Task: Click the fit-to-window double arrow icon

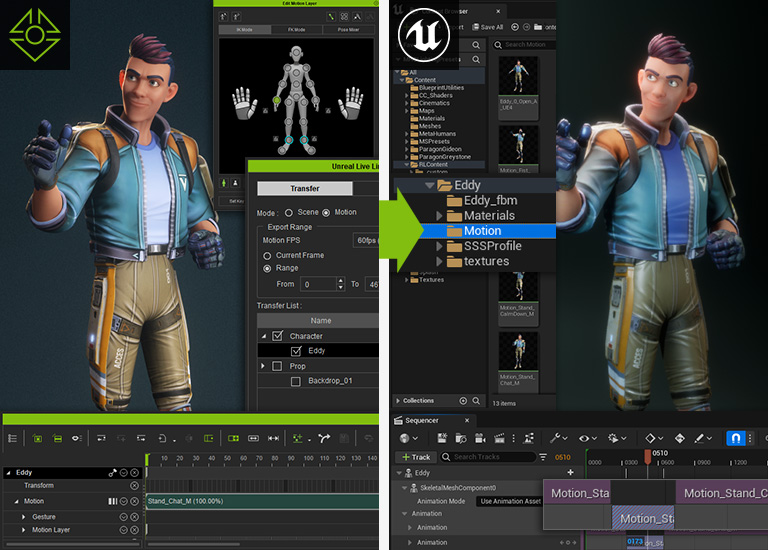Action: click(273, 438)
